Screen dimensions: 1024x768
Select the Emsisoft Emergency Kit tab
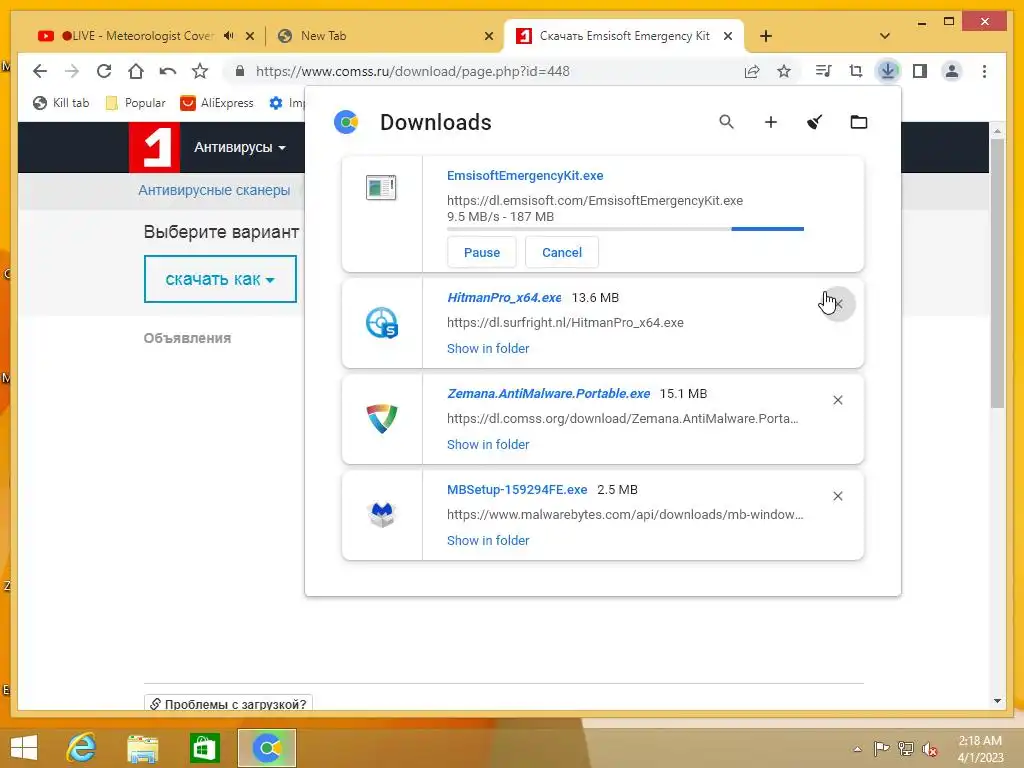click(x=624, y=36)
